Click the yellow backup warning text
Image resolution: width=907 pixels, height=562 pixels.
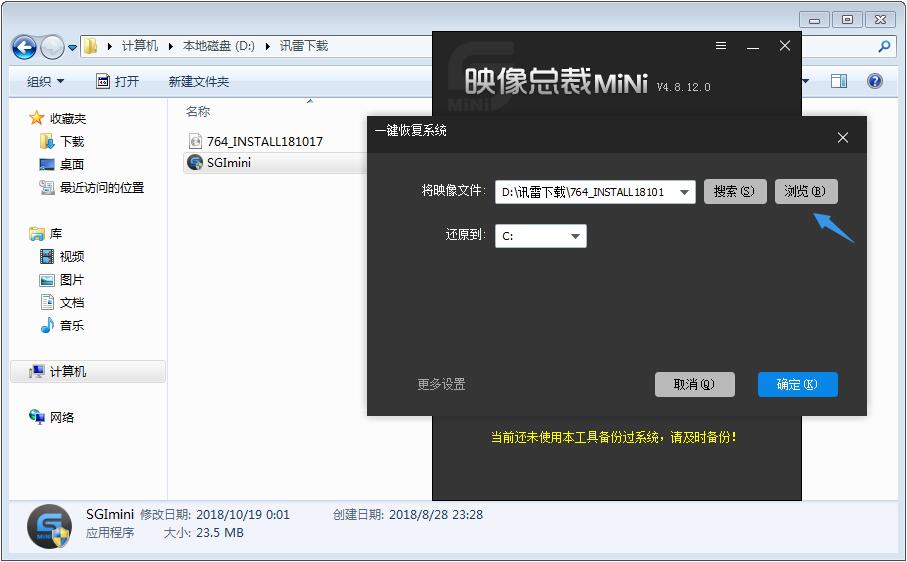(613, 437)
